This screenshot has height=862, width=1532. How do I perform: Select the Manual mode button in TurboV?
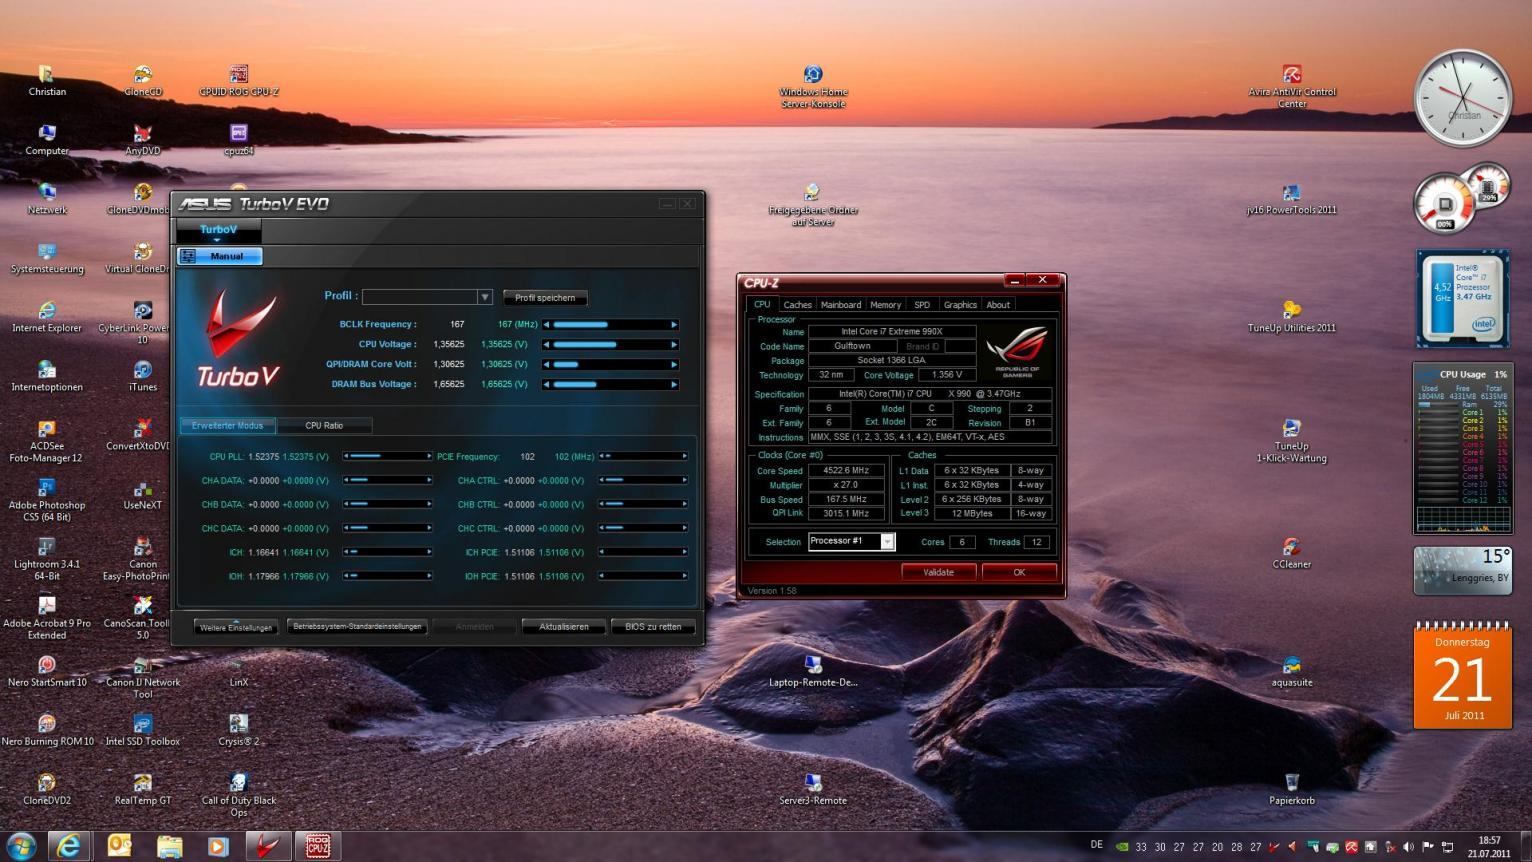click(x=219, y=256)
